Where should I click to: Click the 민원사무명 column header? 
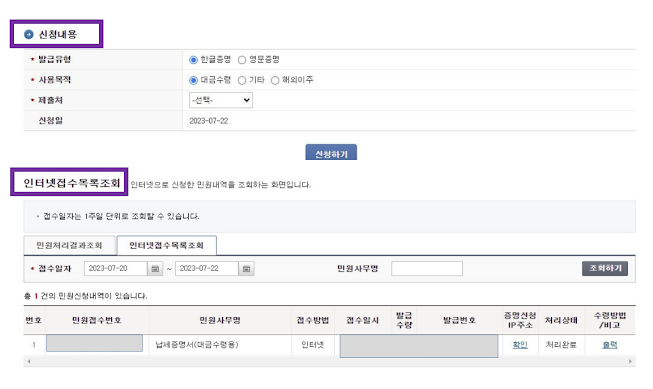tap(220, 320)
